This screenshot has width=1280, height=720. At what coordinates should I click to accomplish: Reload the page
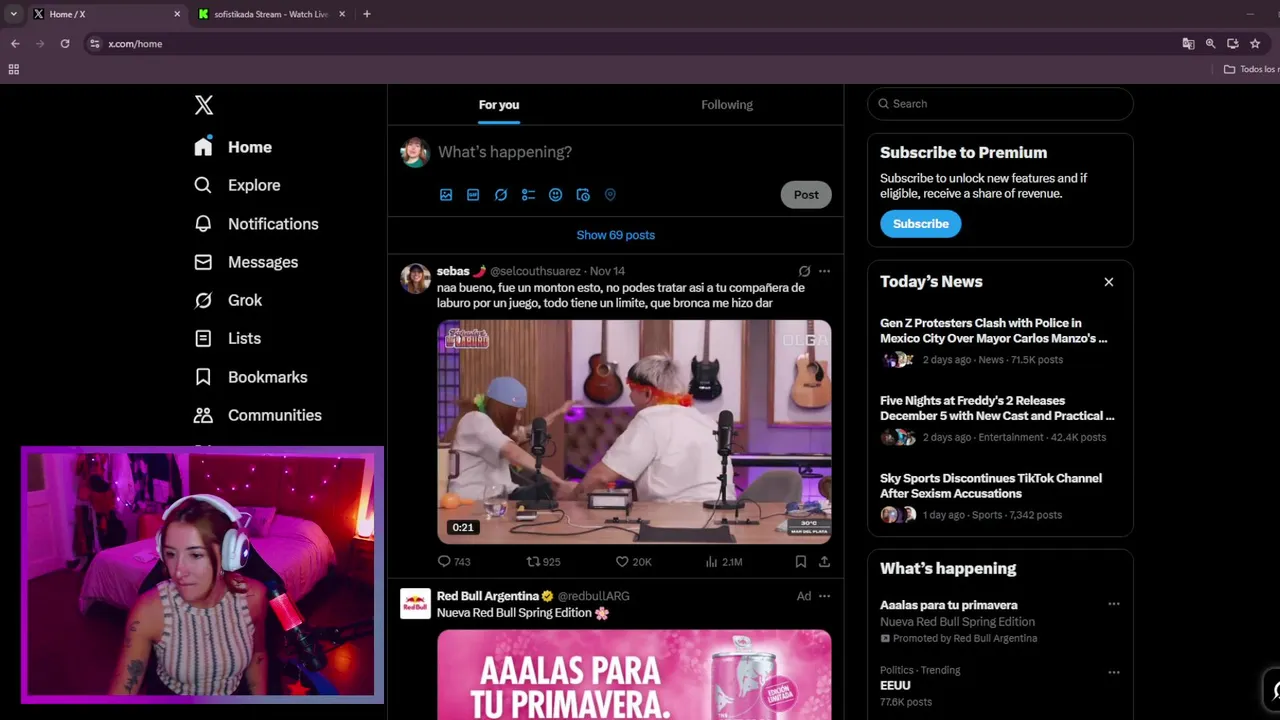click(x=65, y=44)
